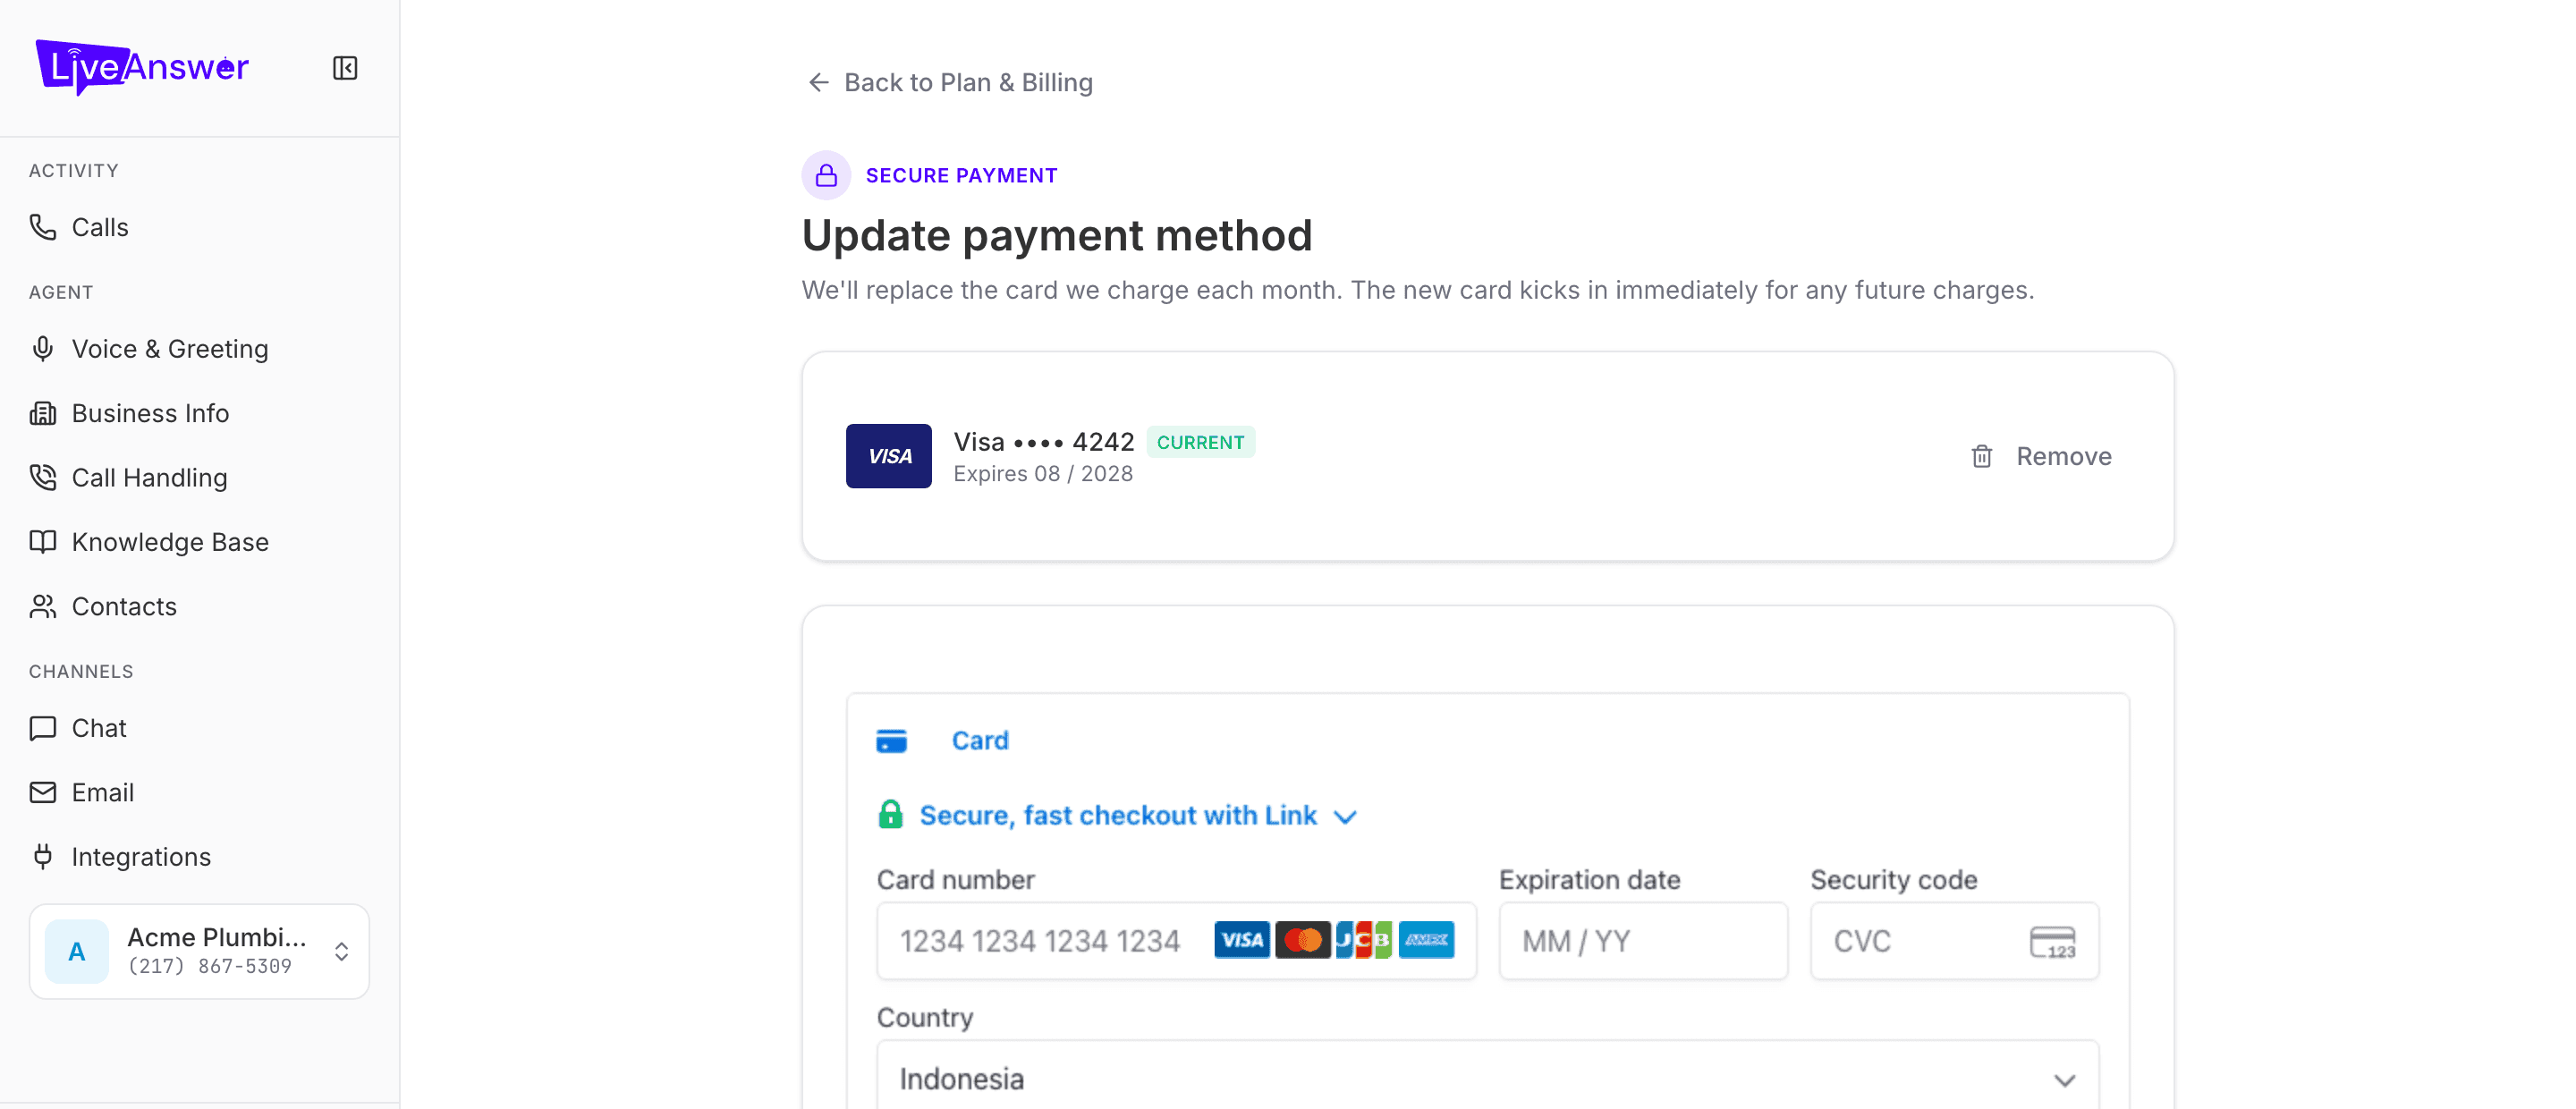Open the Chat channel
The height and width of the screenshot is (1109, 2576).
(200, 728)
